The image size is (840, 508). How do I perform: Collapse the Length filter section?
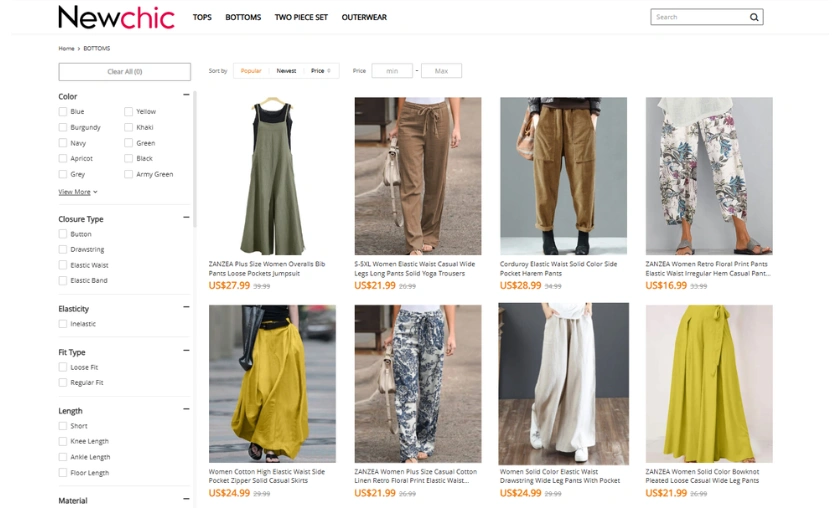point(186,409)
